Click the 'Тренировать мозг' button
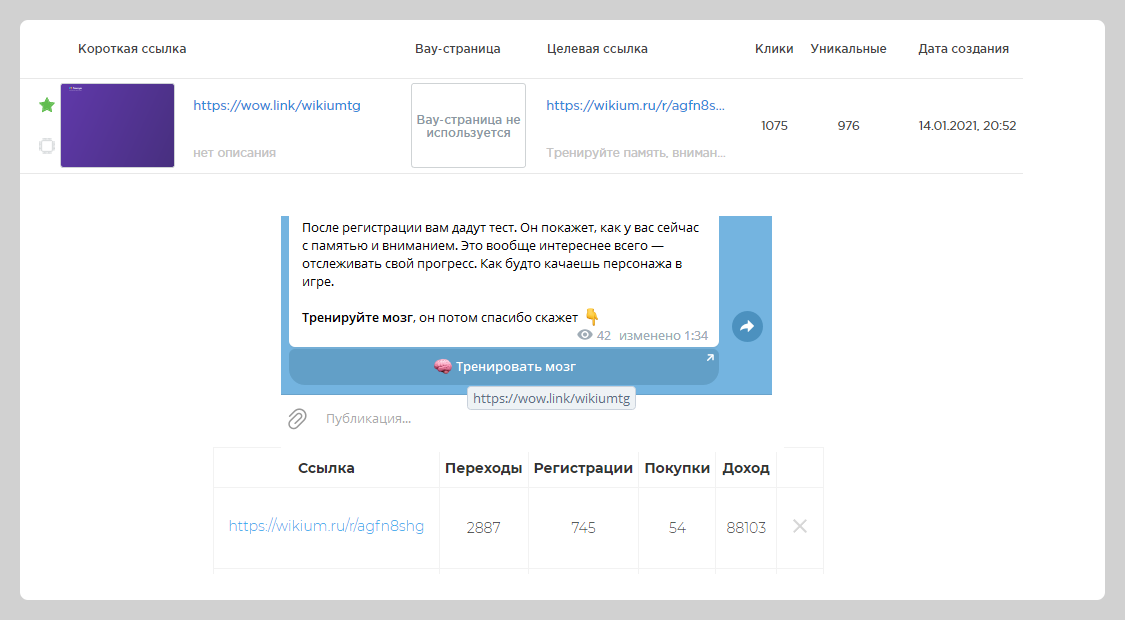This screenshot has height=620, width=1125. [504, 367]
